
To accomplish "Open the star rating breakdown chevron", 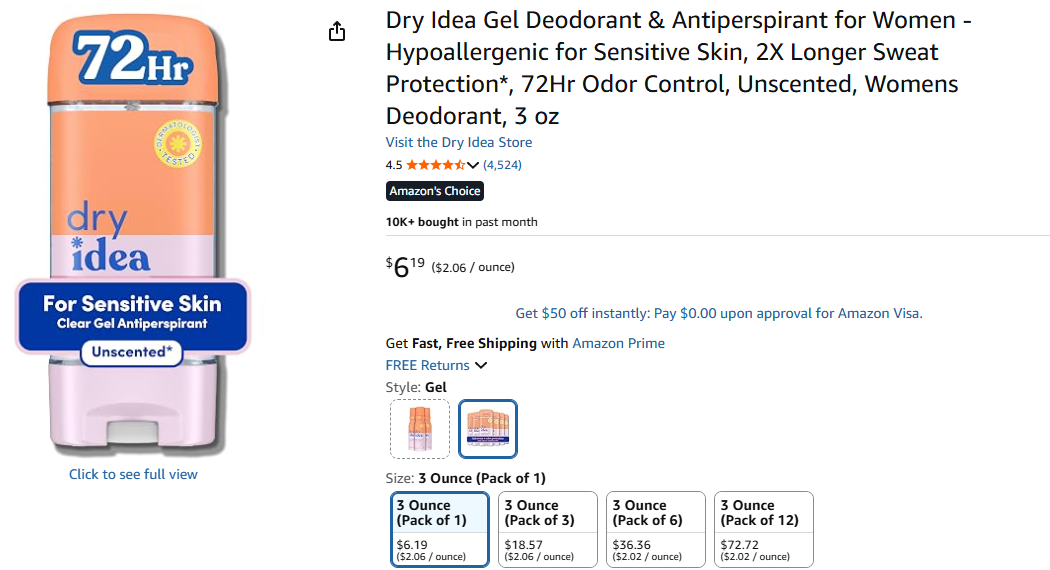I will (473, 165).
